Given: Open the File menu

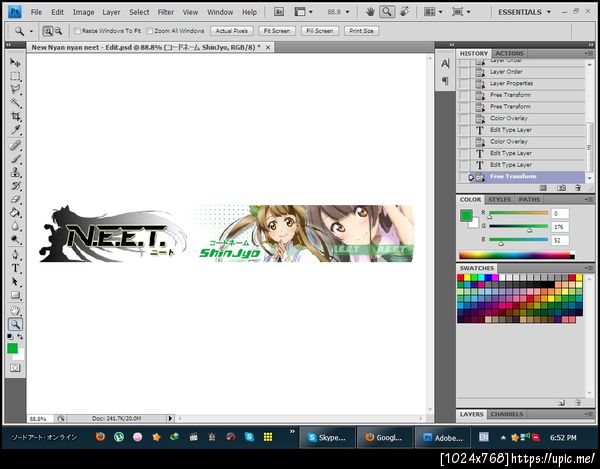Looking at the screenshot, I should (x=36, y=12).
